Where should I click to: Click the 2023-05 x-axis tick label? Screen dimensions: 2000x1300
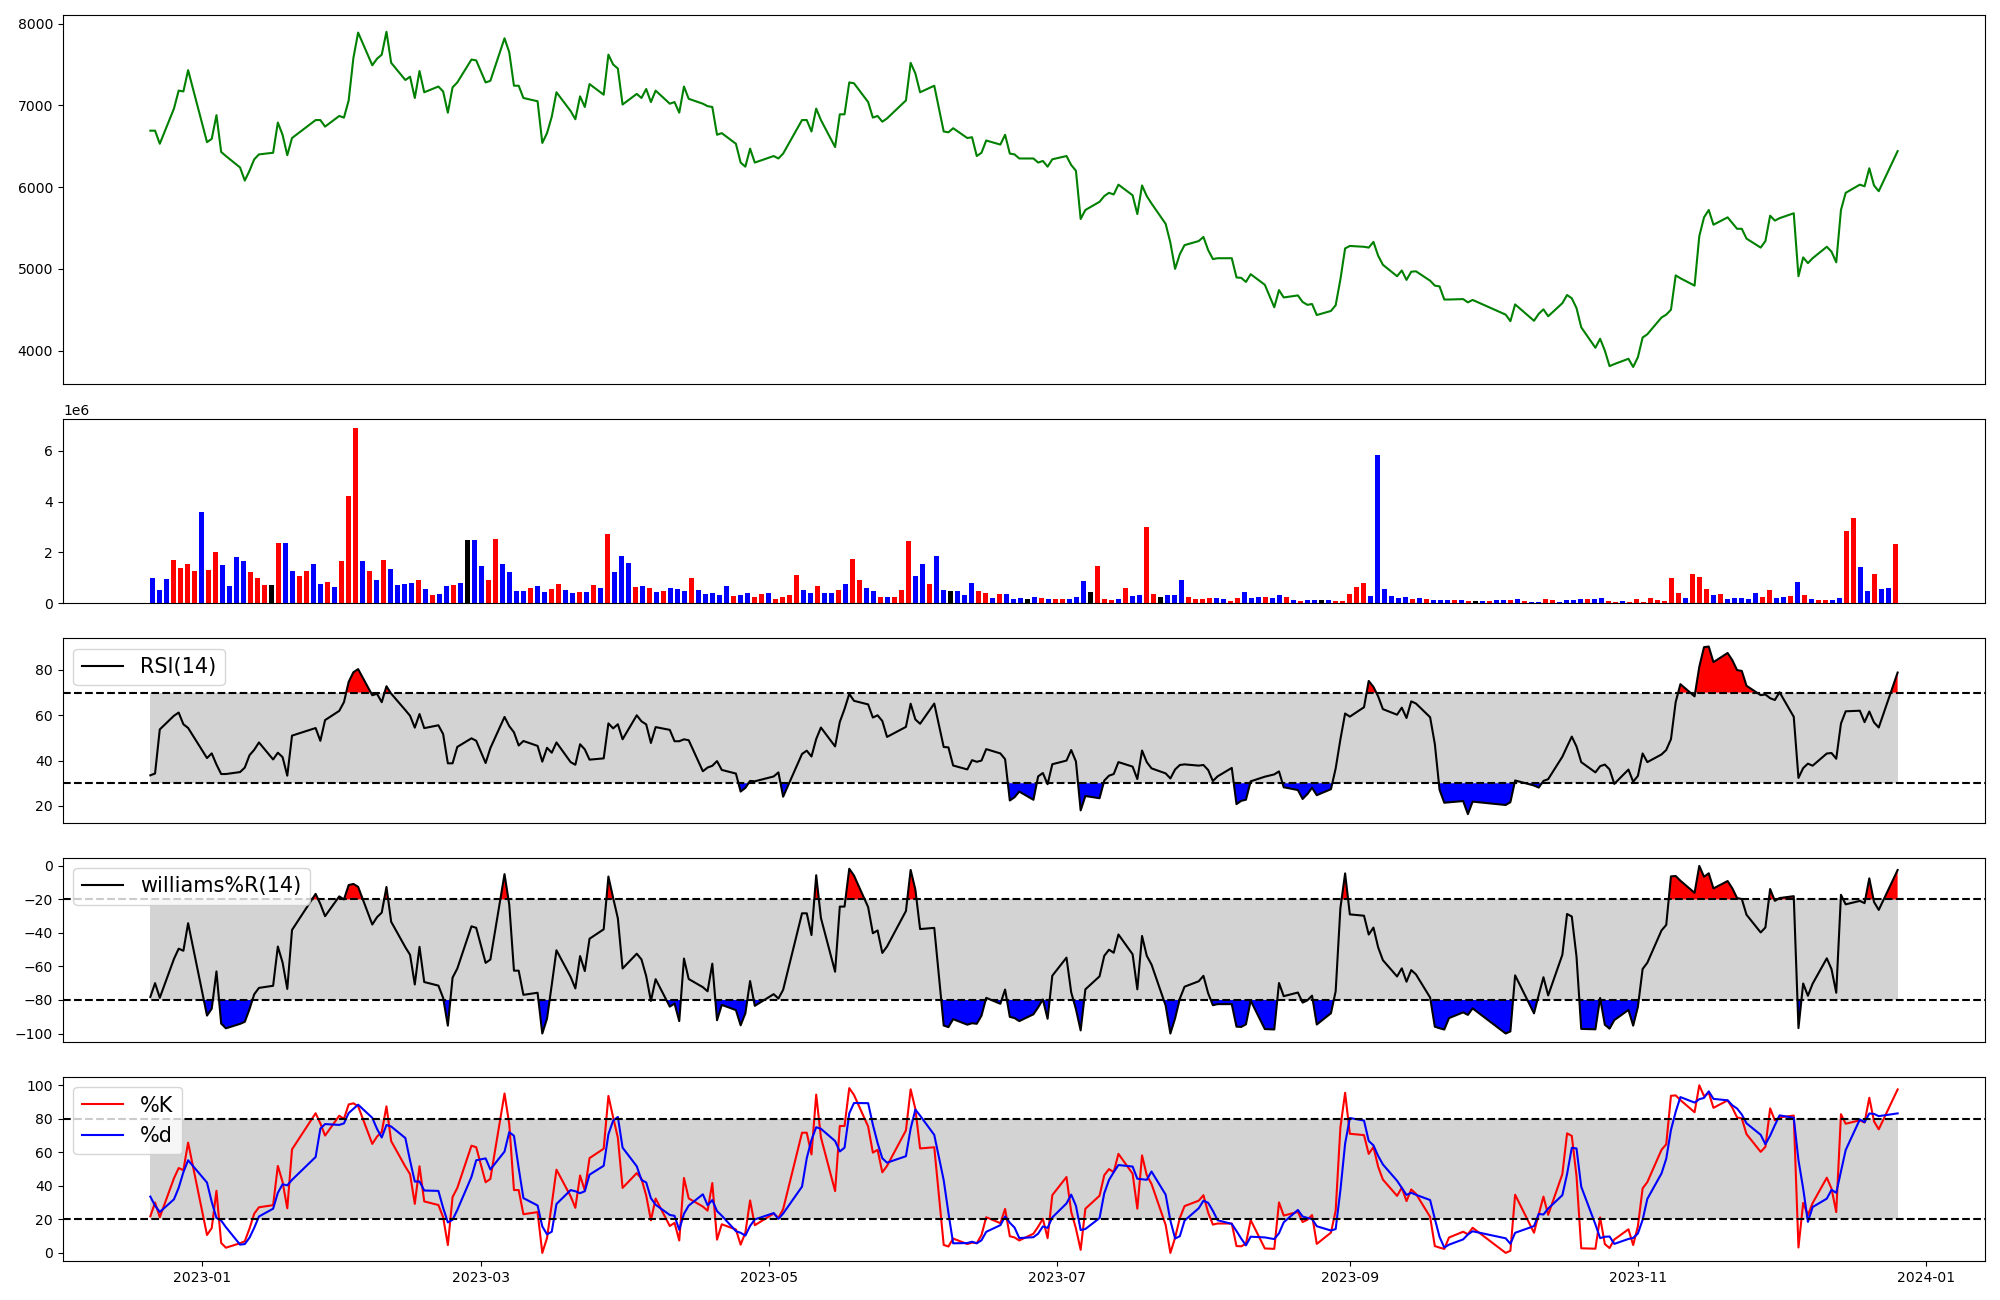click(x=769, y=1277)
